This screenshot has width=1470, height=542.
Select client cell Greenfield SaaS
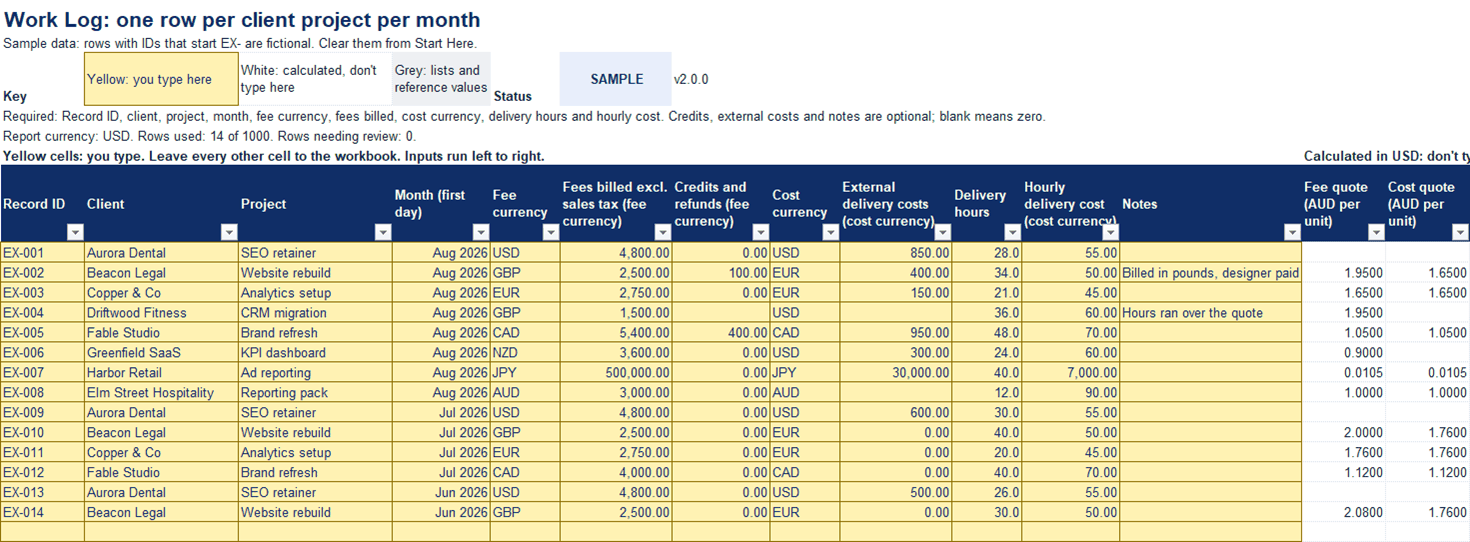pyautogui.click(x=161, y=353)
